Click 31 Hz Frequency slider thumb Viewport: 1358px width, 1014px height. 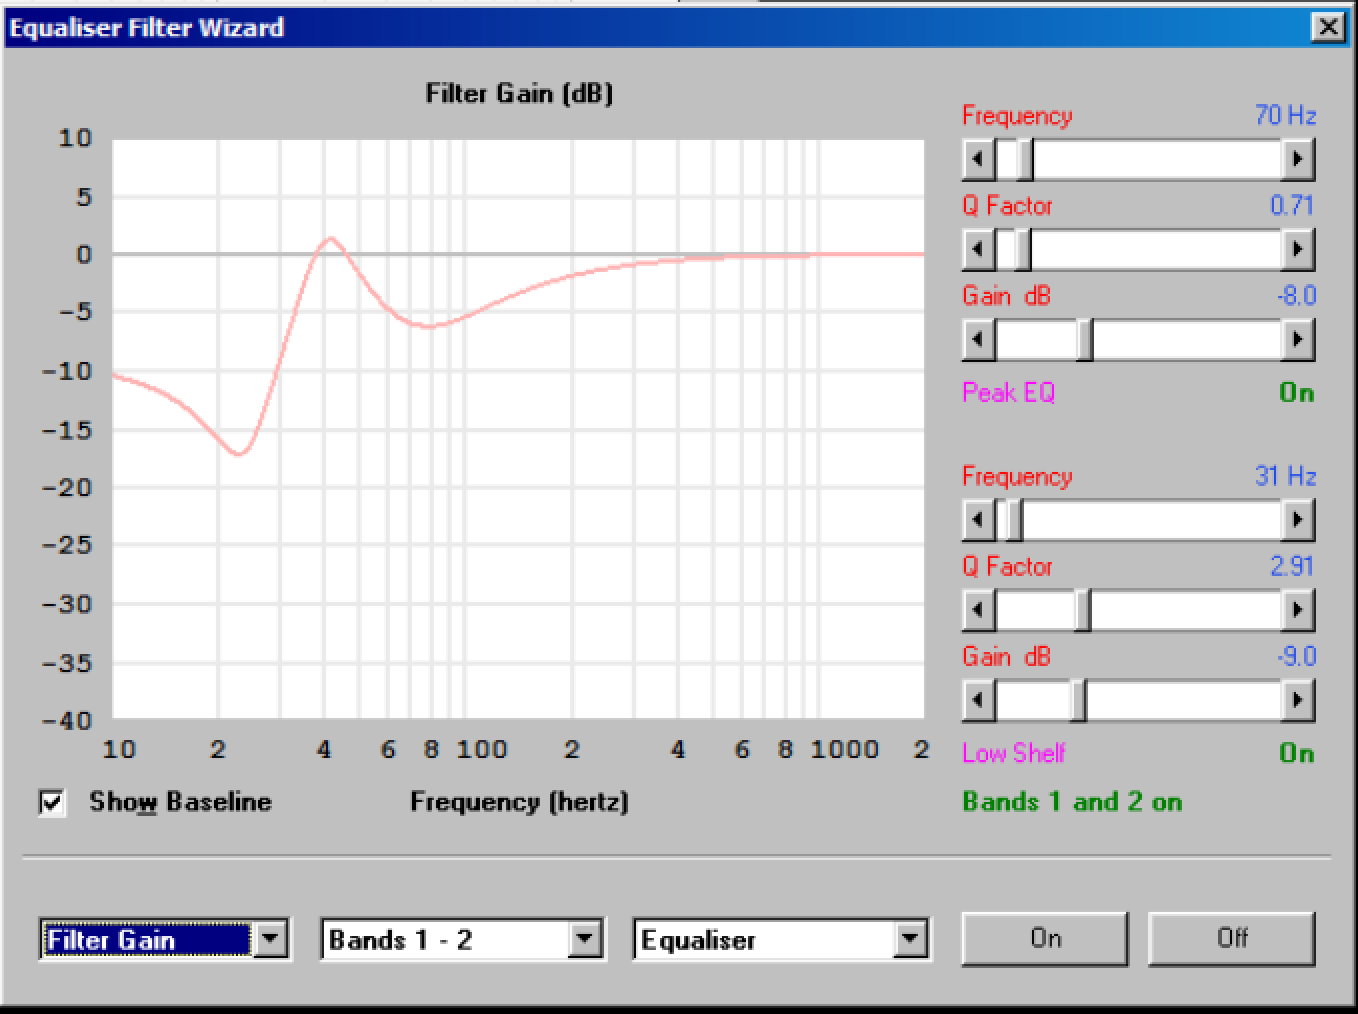click(1014, 520)
